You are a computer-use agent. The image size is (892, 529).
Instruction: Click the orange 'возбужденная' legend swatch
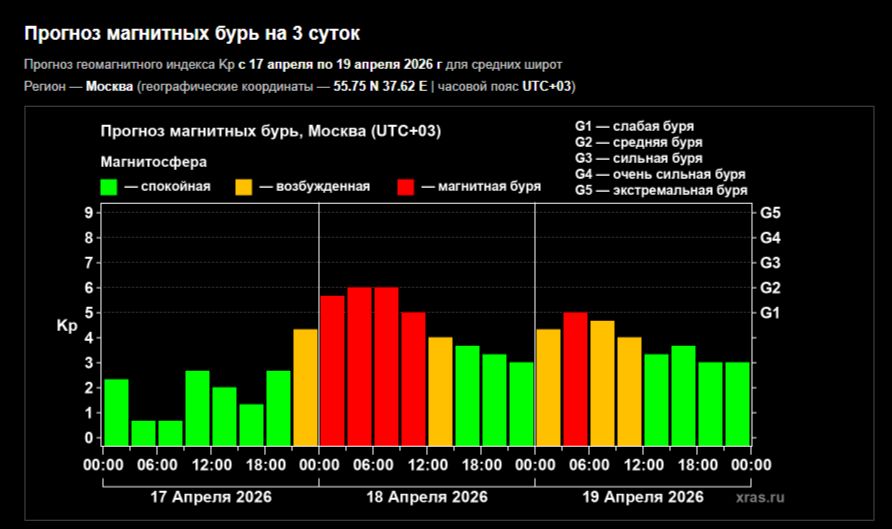point(243,187)
